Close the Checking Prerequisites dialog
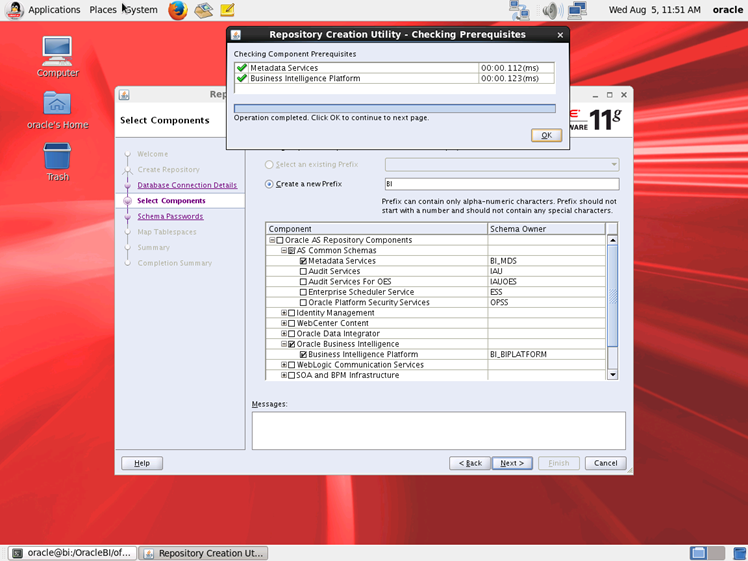The image size is (748, 561). tap(560, 35)
